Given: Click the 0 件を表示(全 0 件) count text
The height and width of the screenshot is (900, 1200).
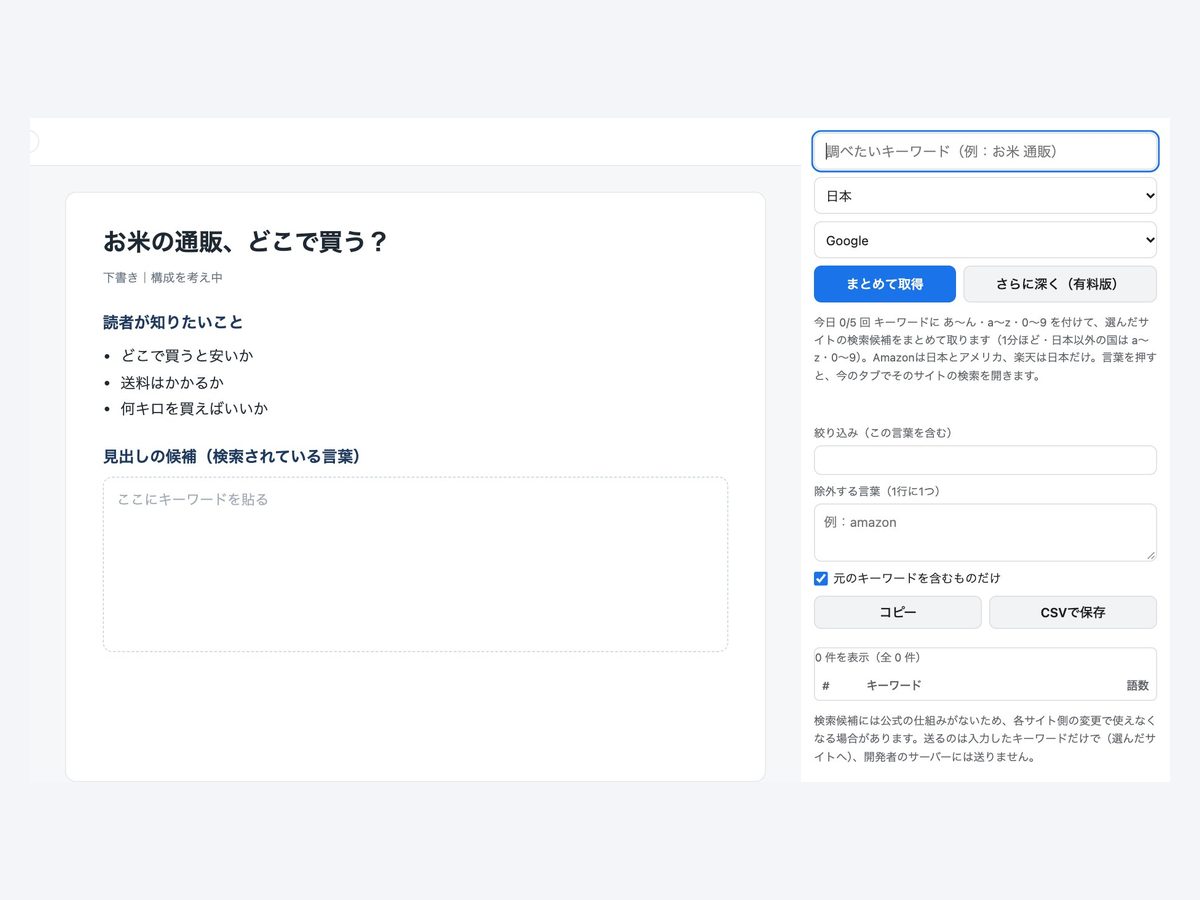Looking at the screenshot, I should [x=868, y=657].
